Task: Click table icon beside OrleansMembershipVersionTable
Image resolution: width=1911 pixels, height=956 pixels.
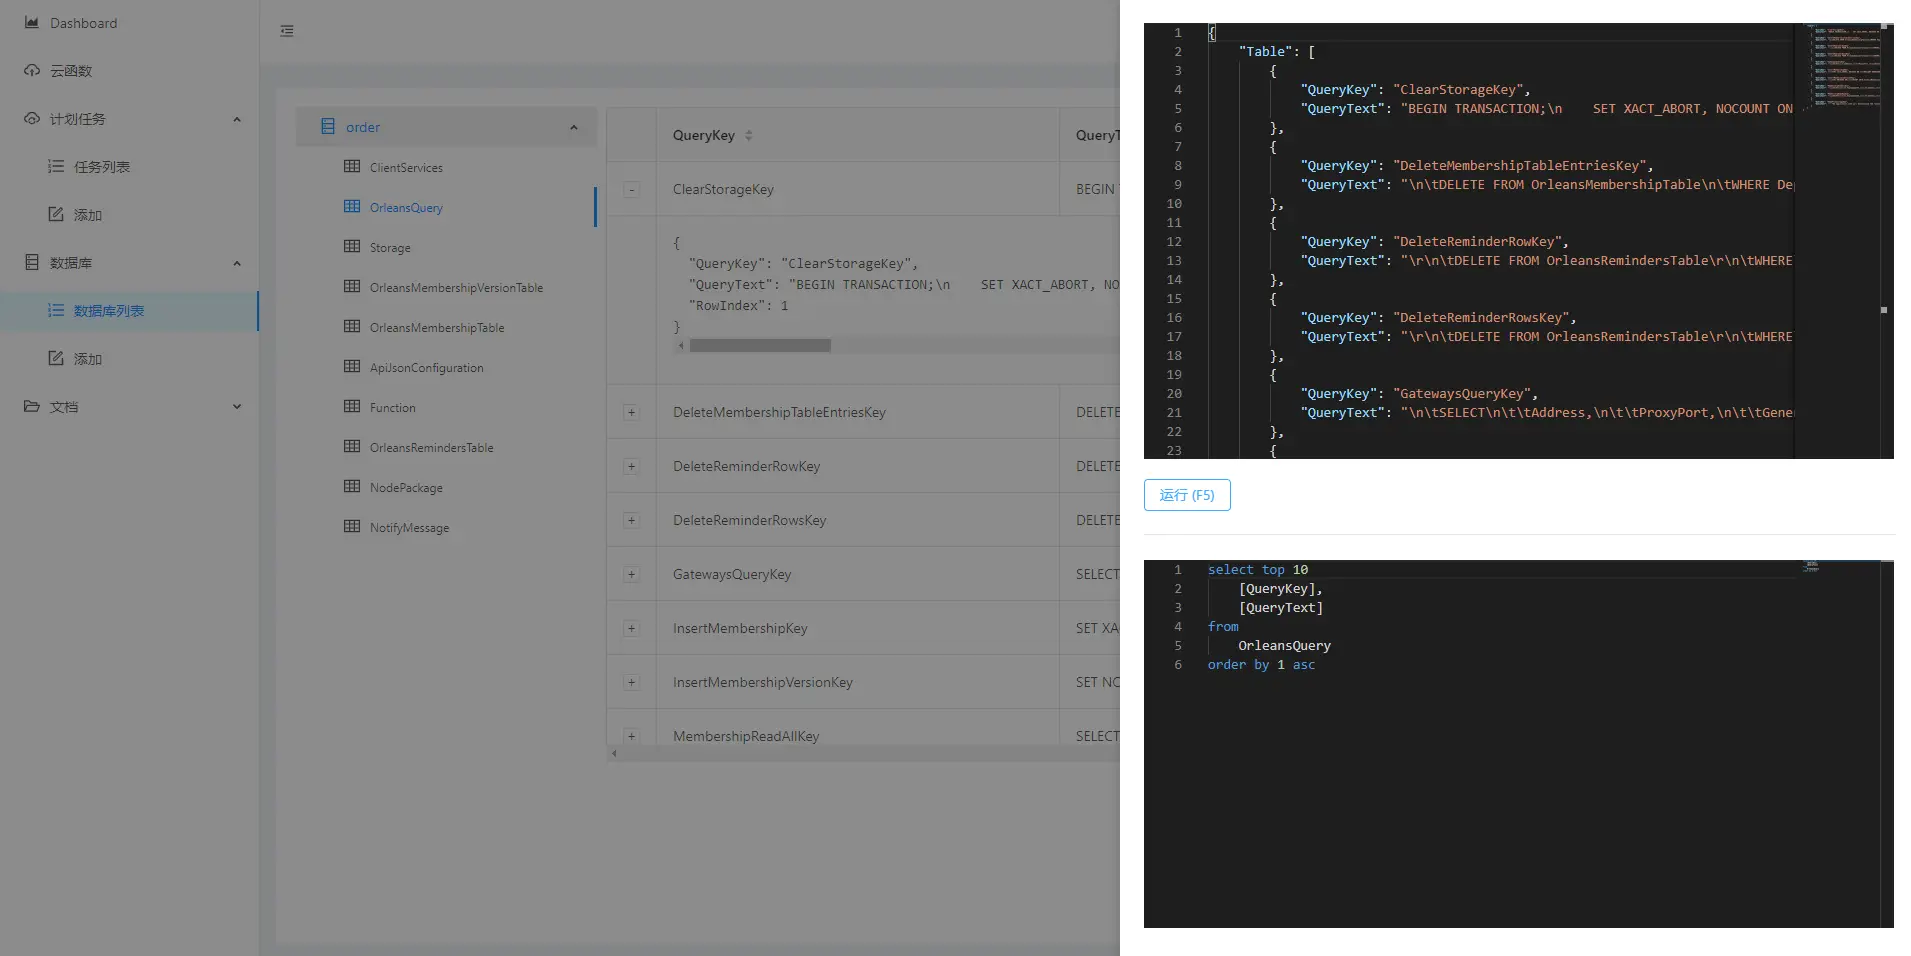Action: click(352, 287)
